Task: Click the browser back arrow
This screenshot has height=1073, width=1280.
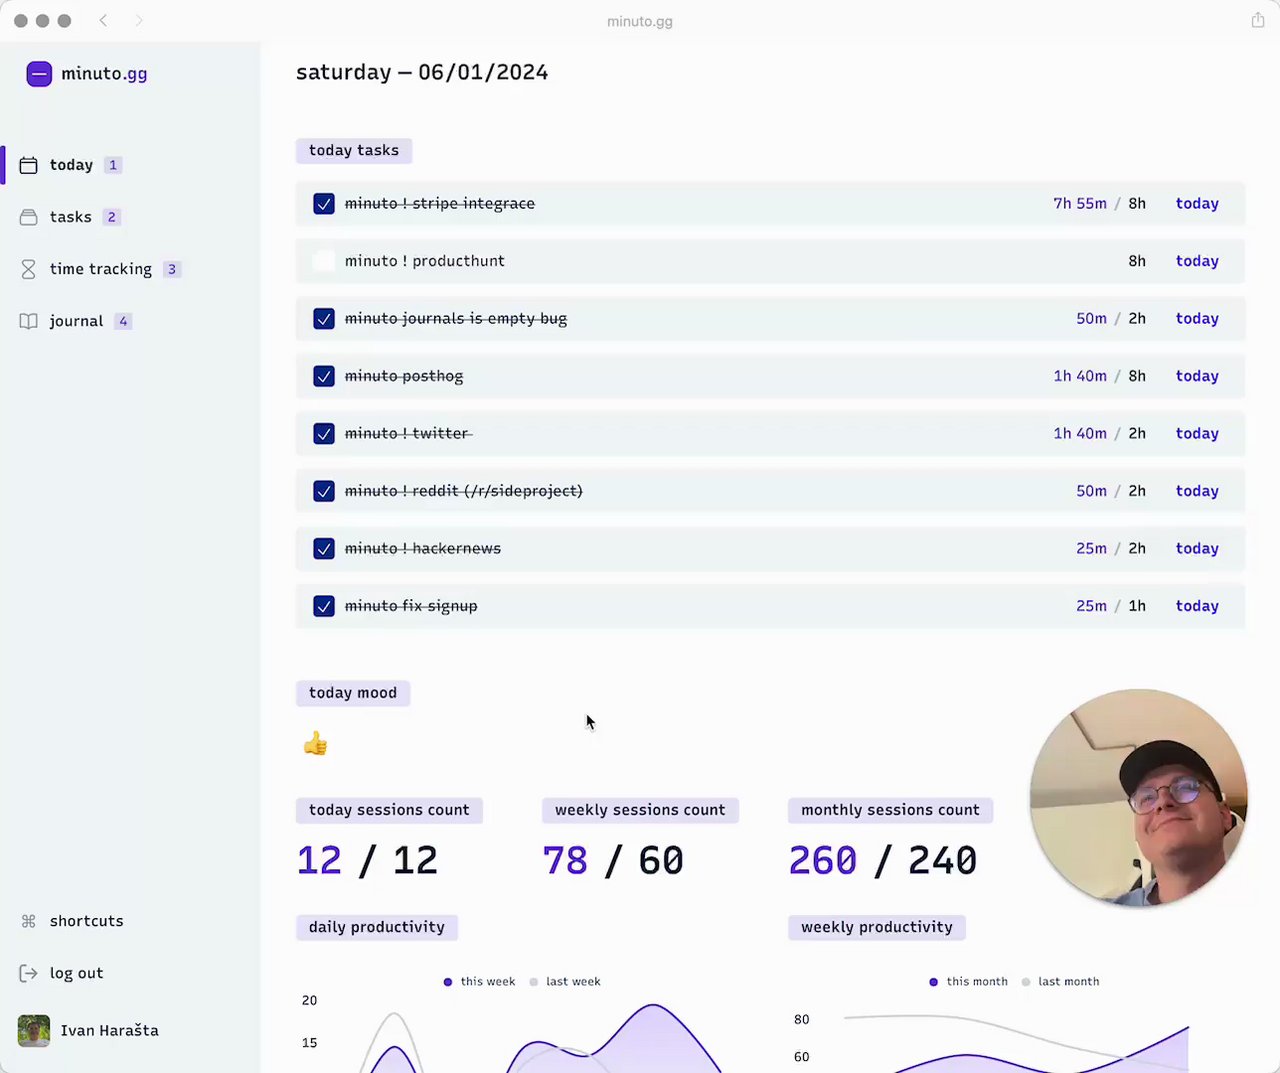Action: point(103,20)
